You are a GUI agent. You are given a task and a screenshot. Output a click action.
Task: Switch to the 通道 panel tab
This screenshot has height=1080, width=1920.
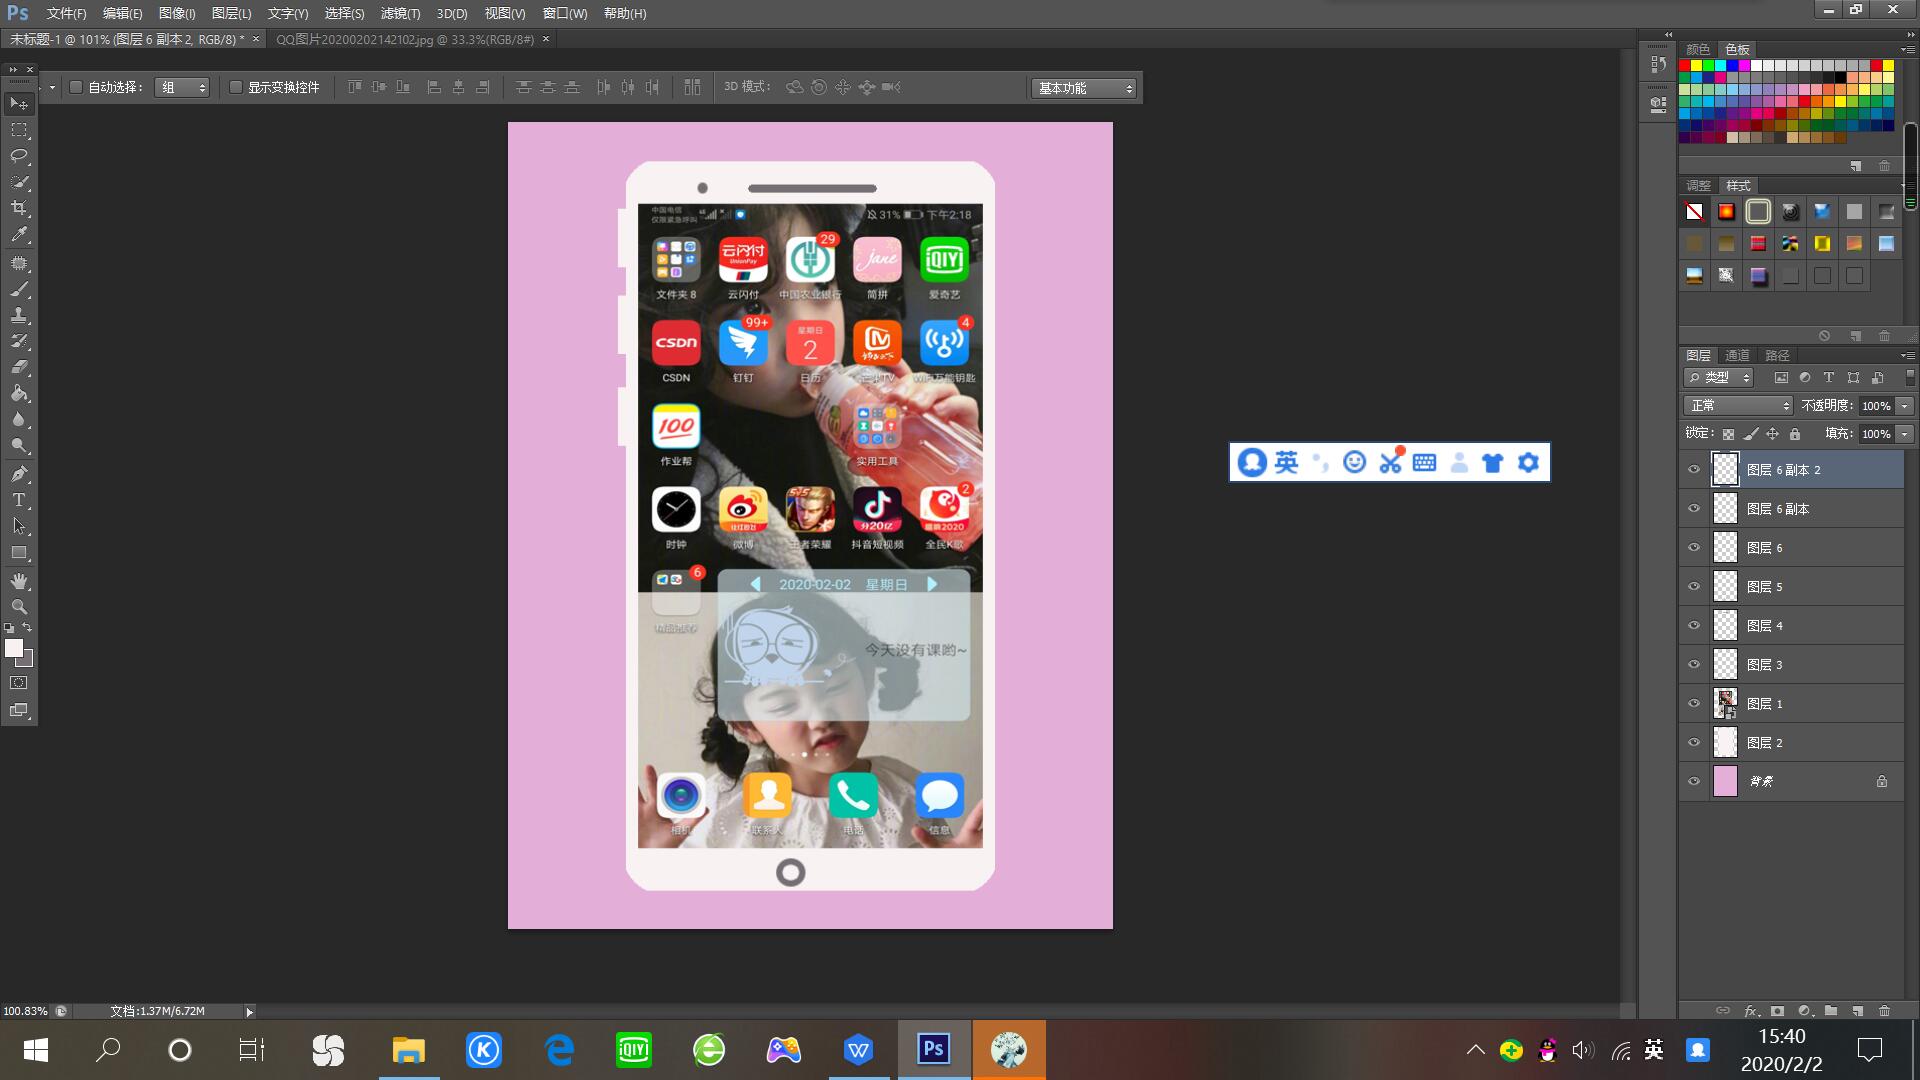click(1737, 355)
